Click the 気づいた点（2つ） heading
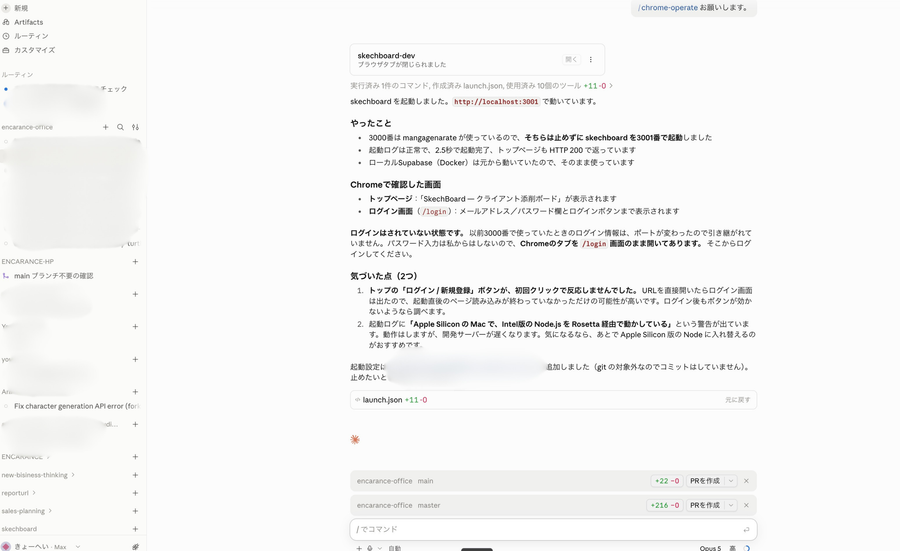Screen dimensions: 900x551 click(384, 276)
